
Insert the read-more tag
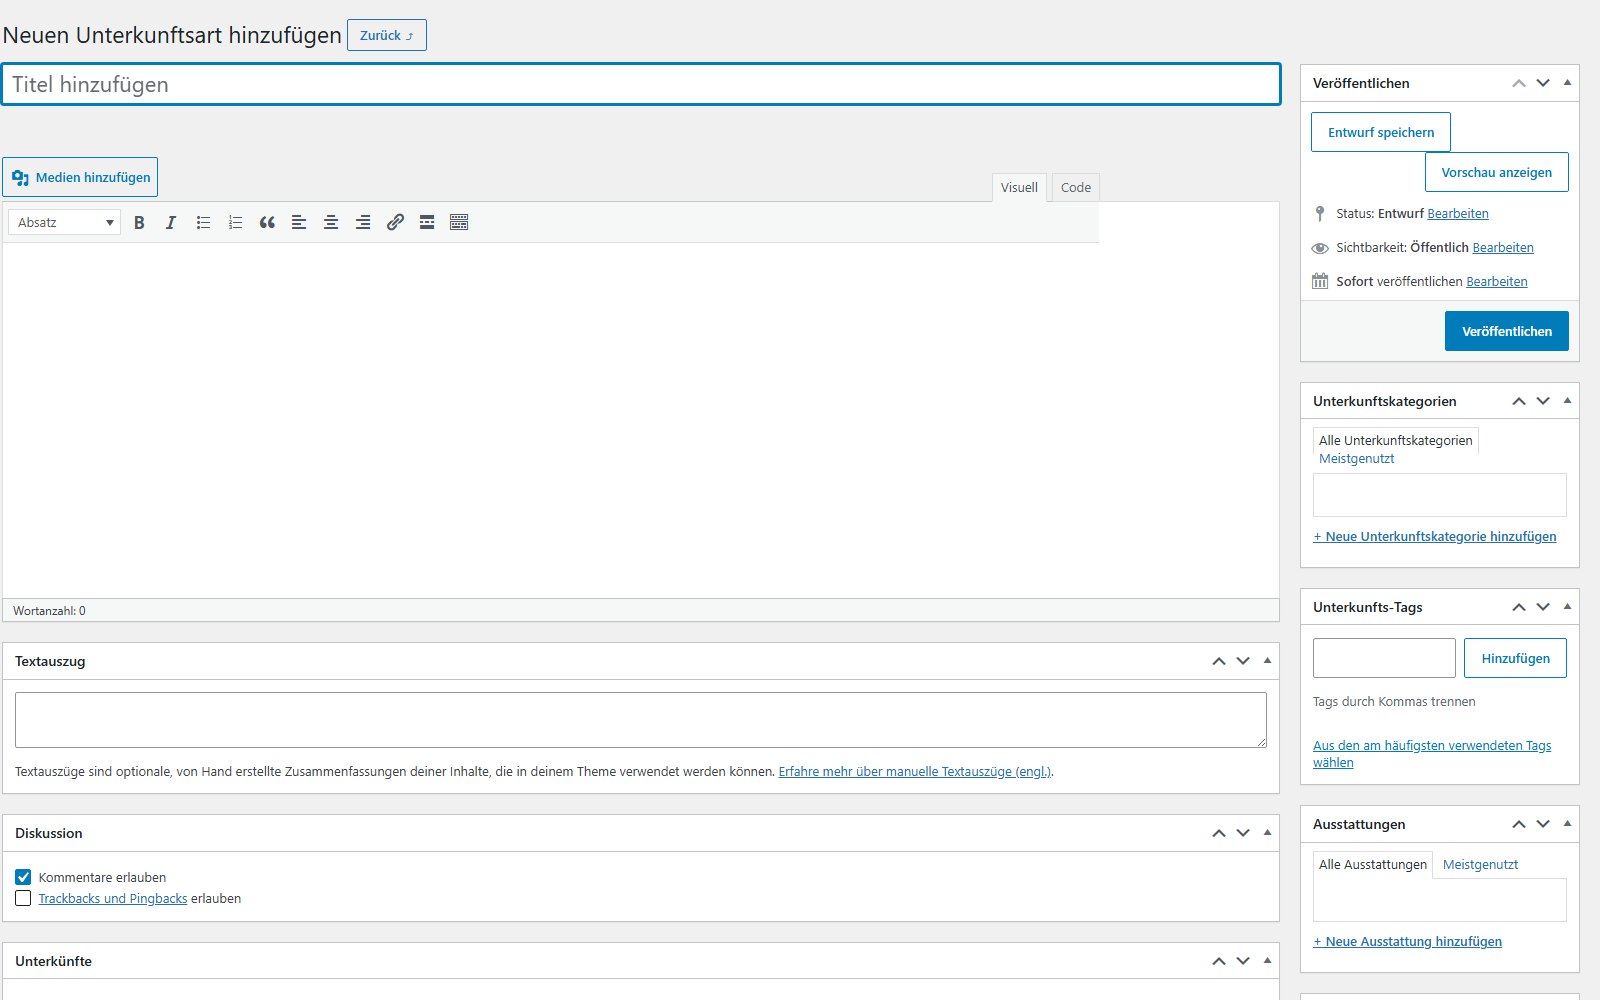click(427, 222)
